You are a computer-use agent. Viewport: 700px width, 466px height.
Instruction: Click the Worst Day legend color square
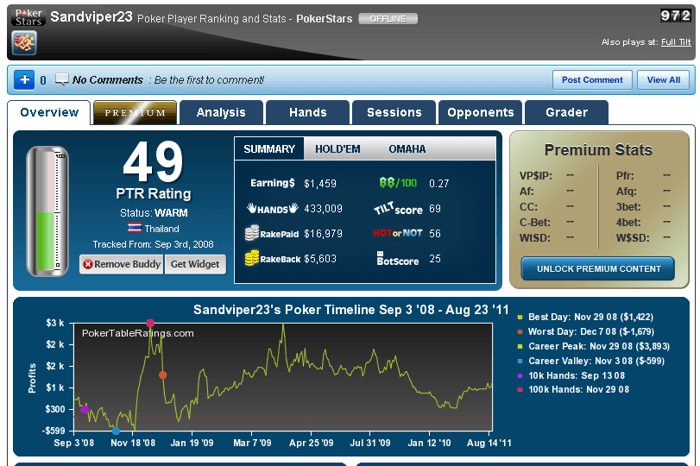click(520, 332)
